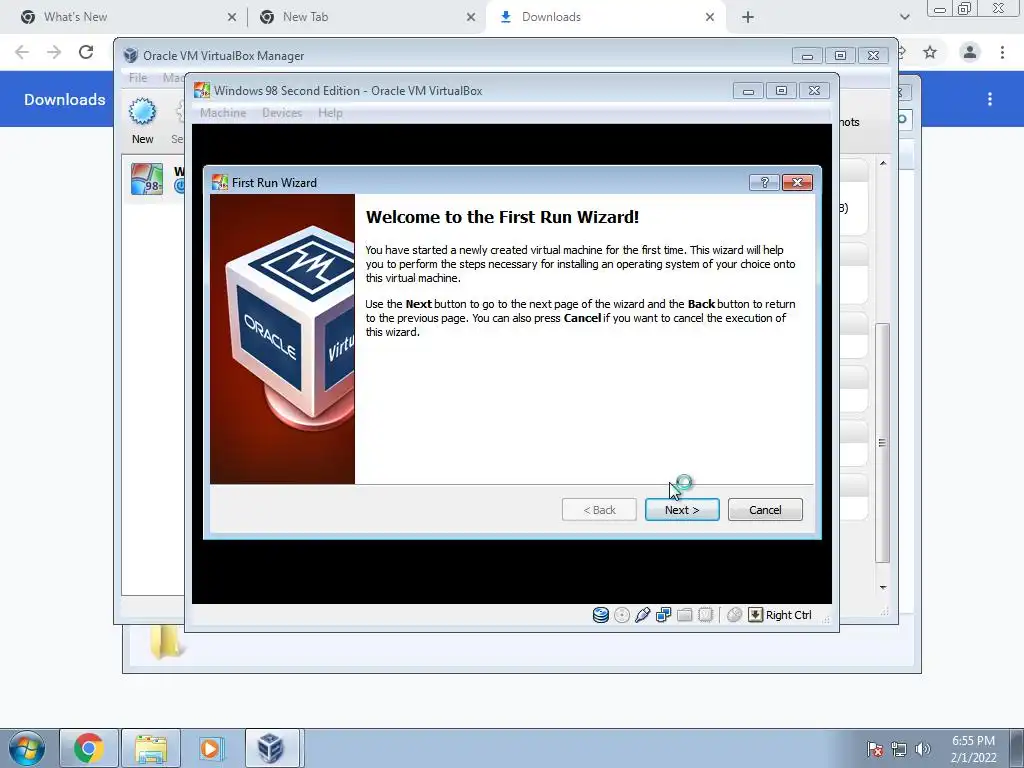Open File menu in VirtualBox Manager
This screenshot has width=1024, height=768.
tap(138, 78)
